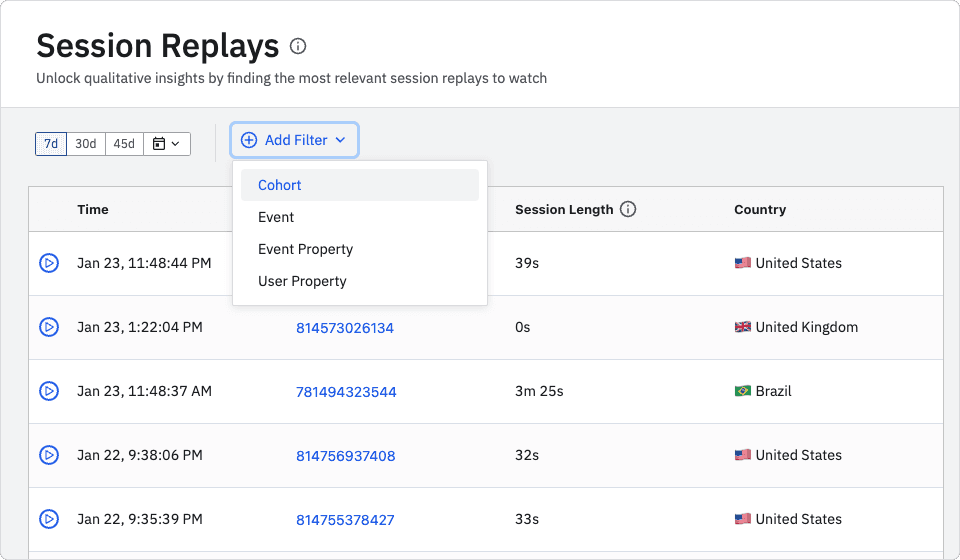Play the Jan 22, 9:35:39 PM session replay
Image resolution: width=960 pixels, height=560 pixels.
[x=48, y=519]
